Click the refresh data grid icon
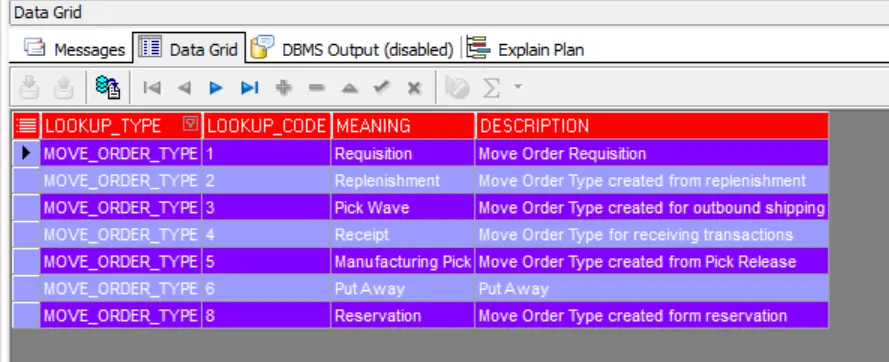This screenshot has width=889, height=362. coord(108,87)
